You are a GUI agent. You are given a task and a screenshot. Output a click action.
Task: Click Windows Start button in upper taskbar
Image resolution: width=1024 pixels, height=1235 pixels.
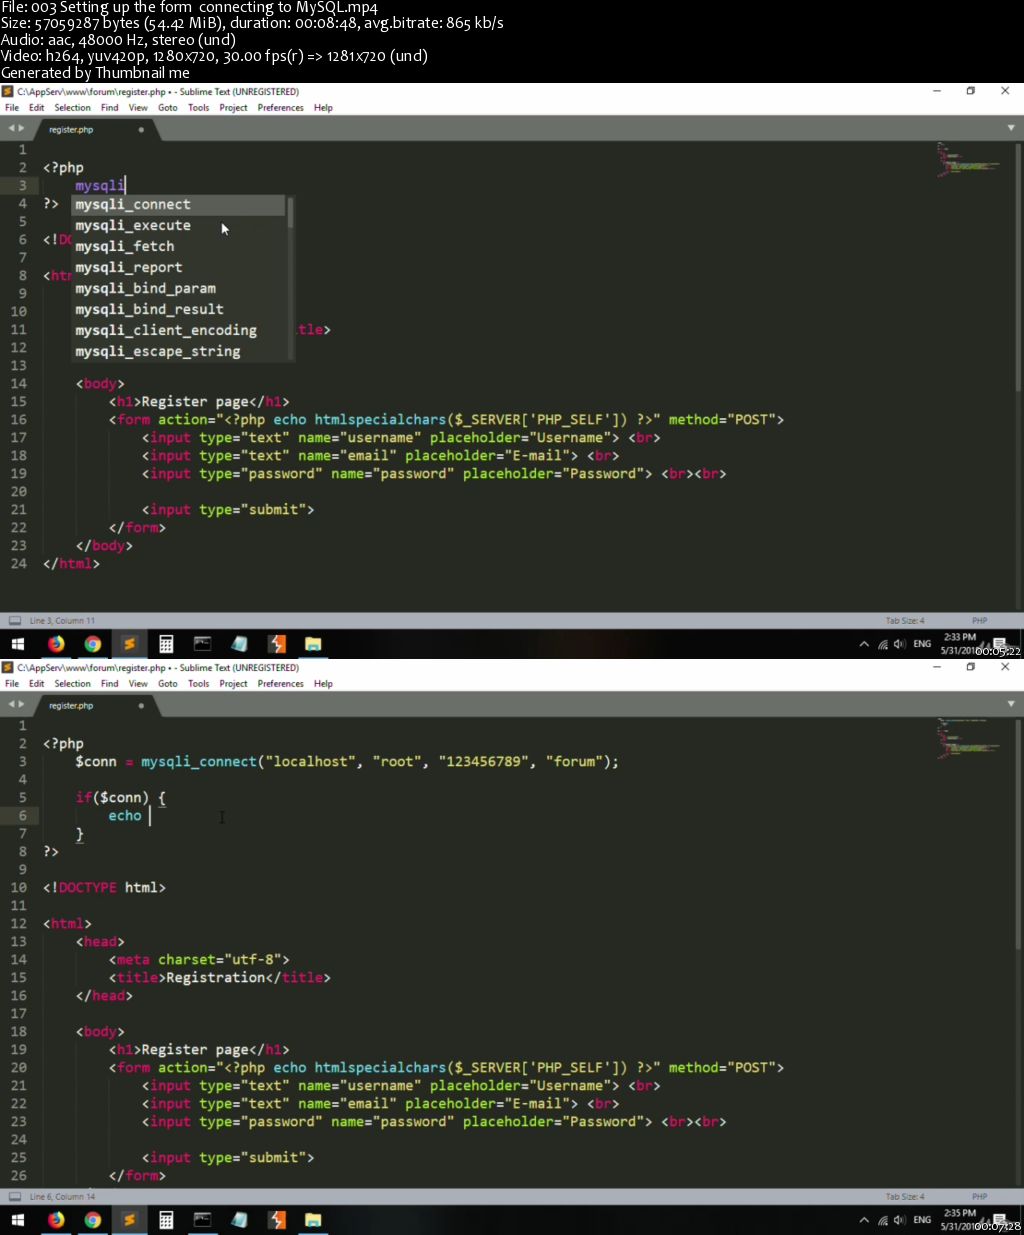click(x=17, y=644)
